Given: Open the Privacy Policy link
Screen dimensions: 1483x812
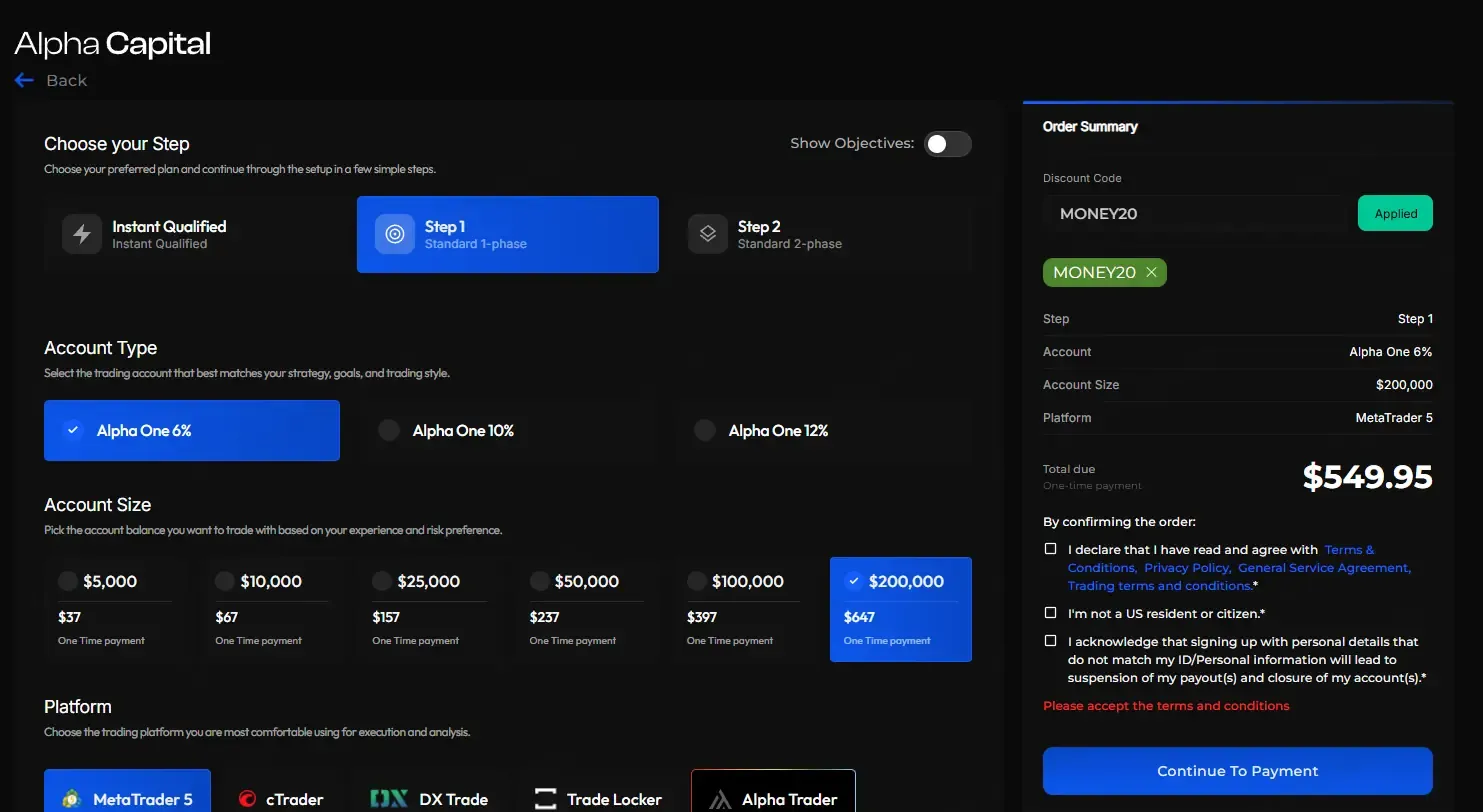Looking at the screenshot, I should (1186, 568).
